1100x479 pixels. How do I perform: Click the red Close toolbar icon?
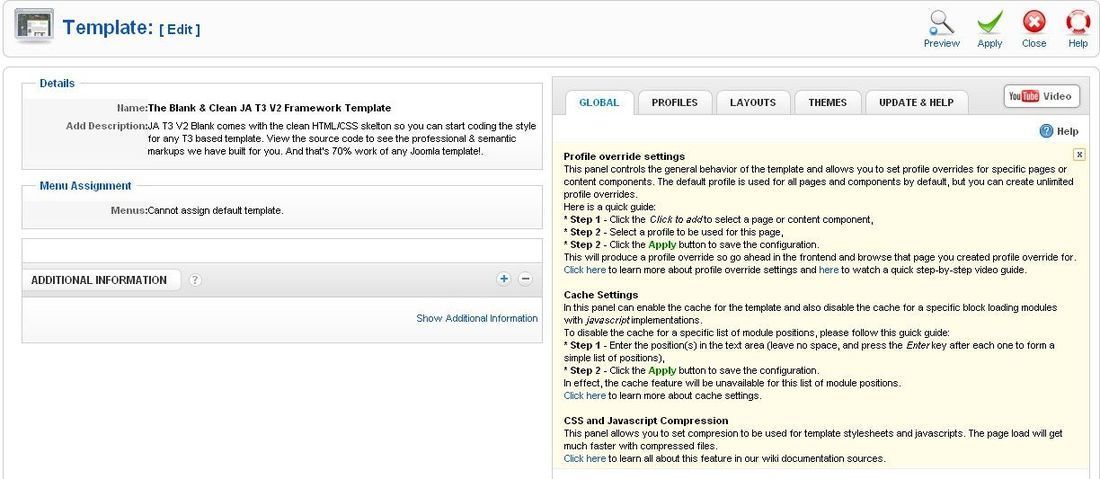(x=1034, y=22)
